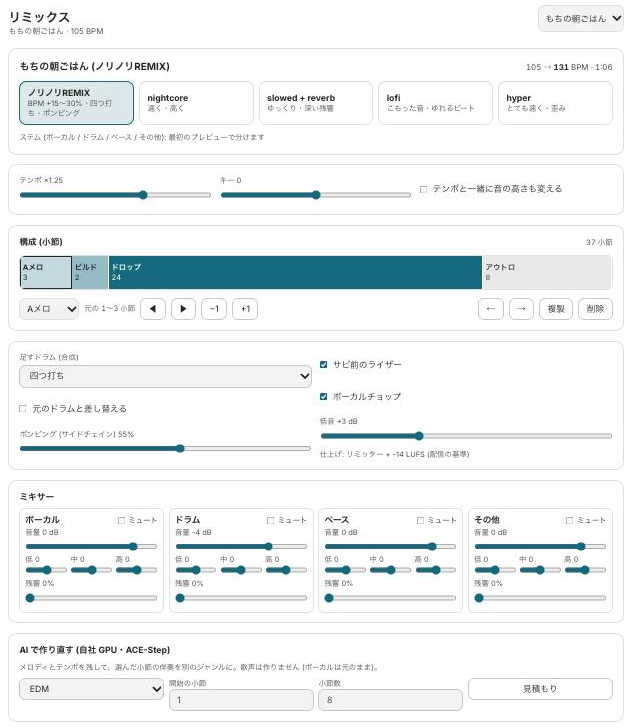Toggle サビ前のライザー checkbox
The height and width of the screenshot is (728, 633).
324,364
